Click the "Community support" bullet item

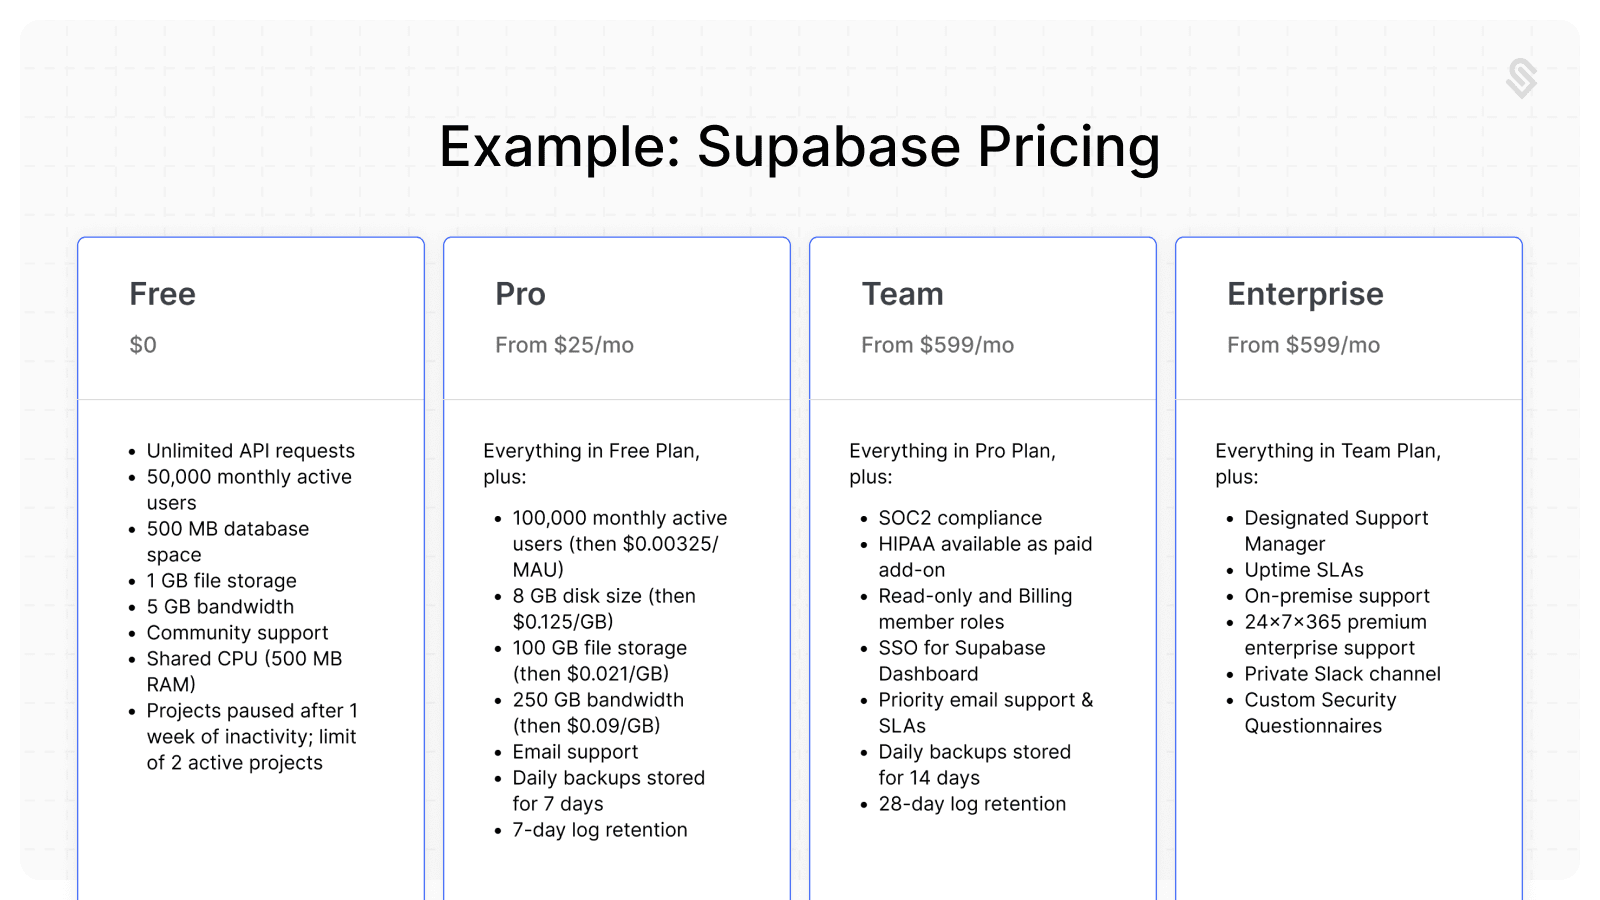(237, 633)
